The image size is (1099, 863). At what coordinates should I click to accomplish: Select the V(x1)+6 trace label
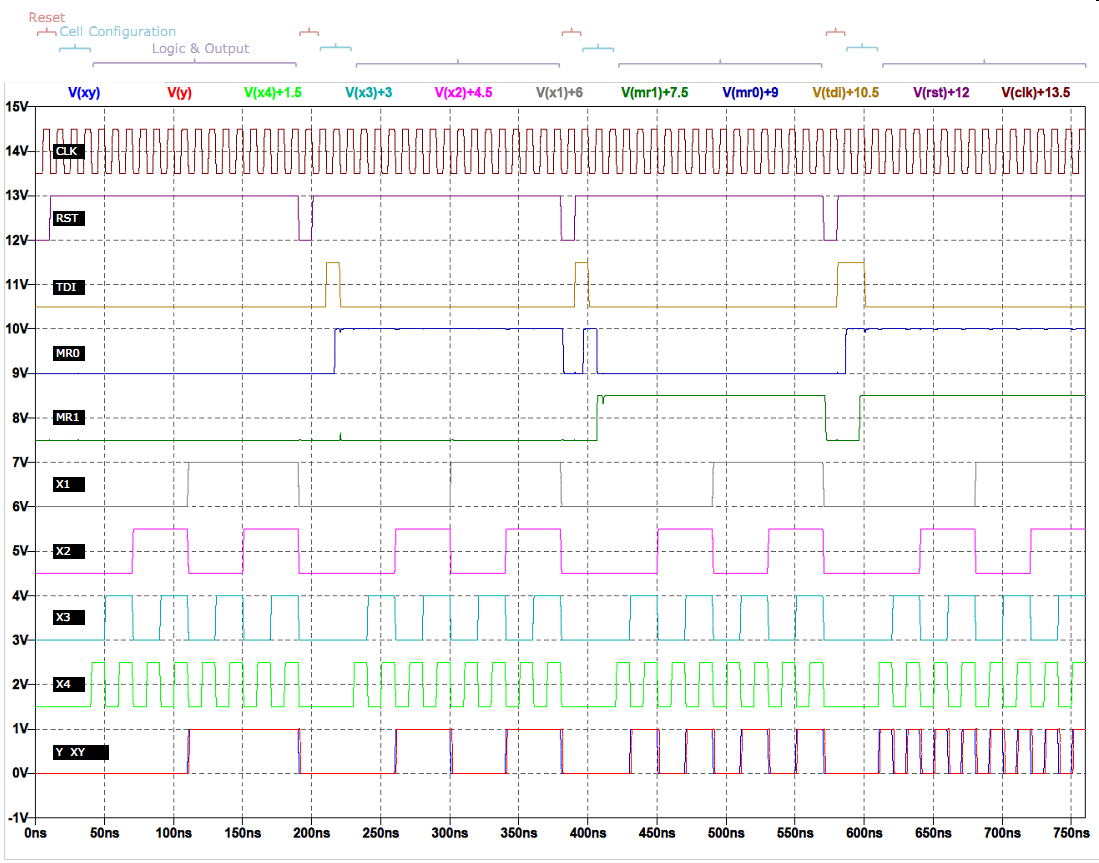click(559, 92)
